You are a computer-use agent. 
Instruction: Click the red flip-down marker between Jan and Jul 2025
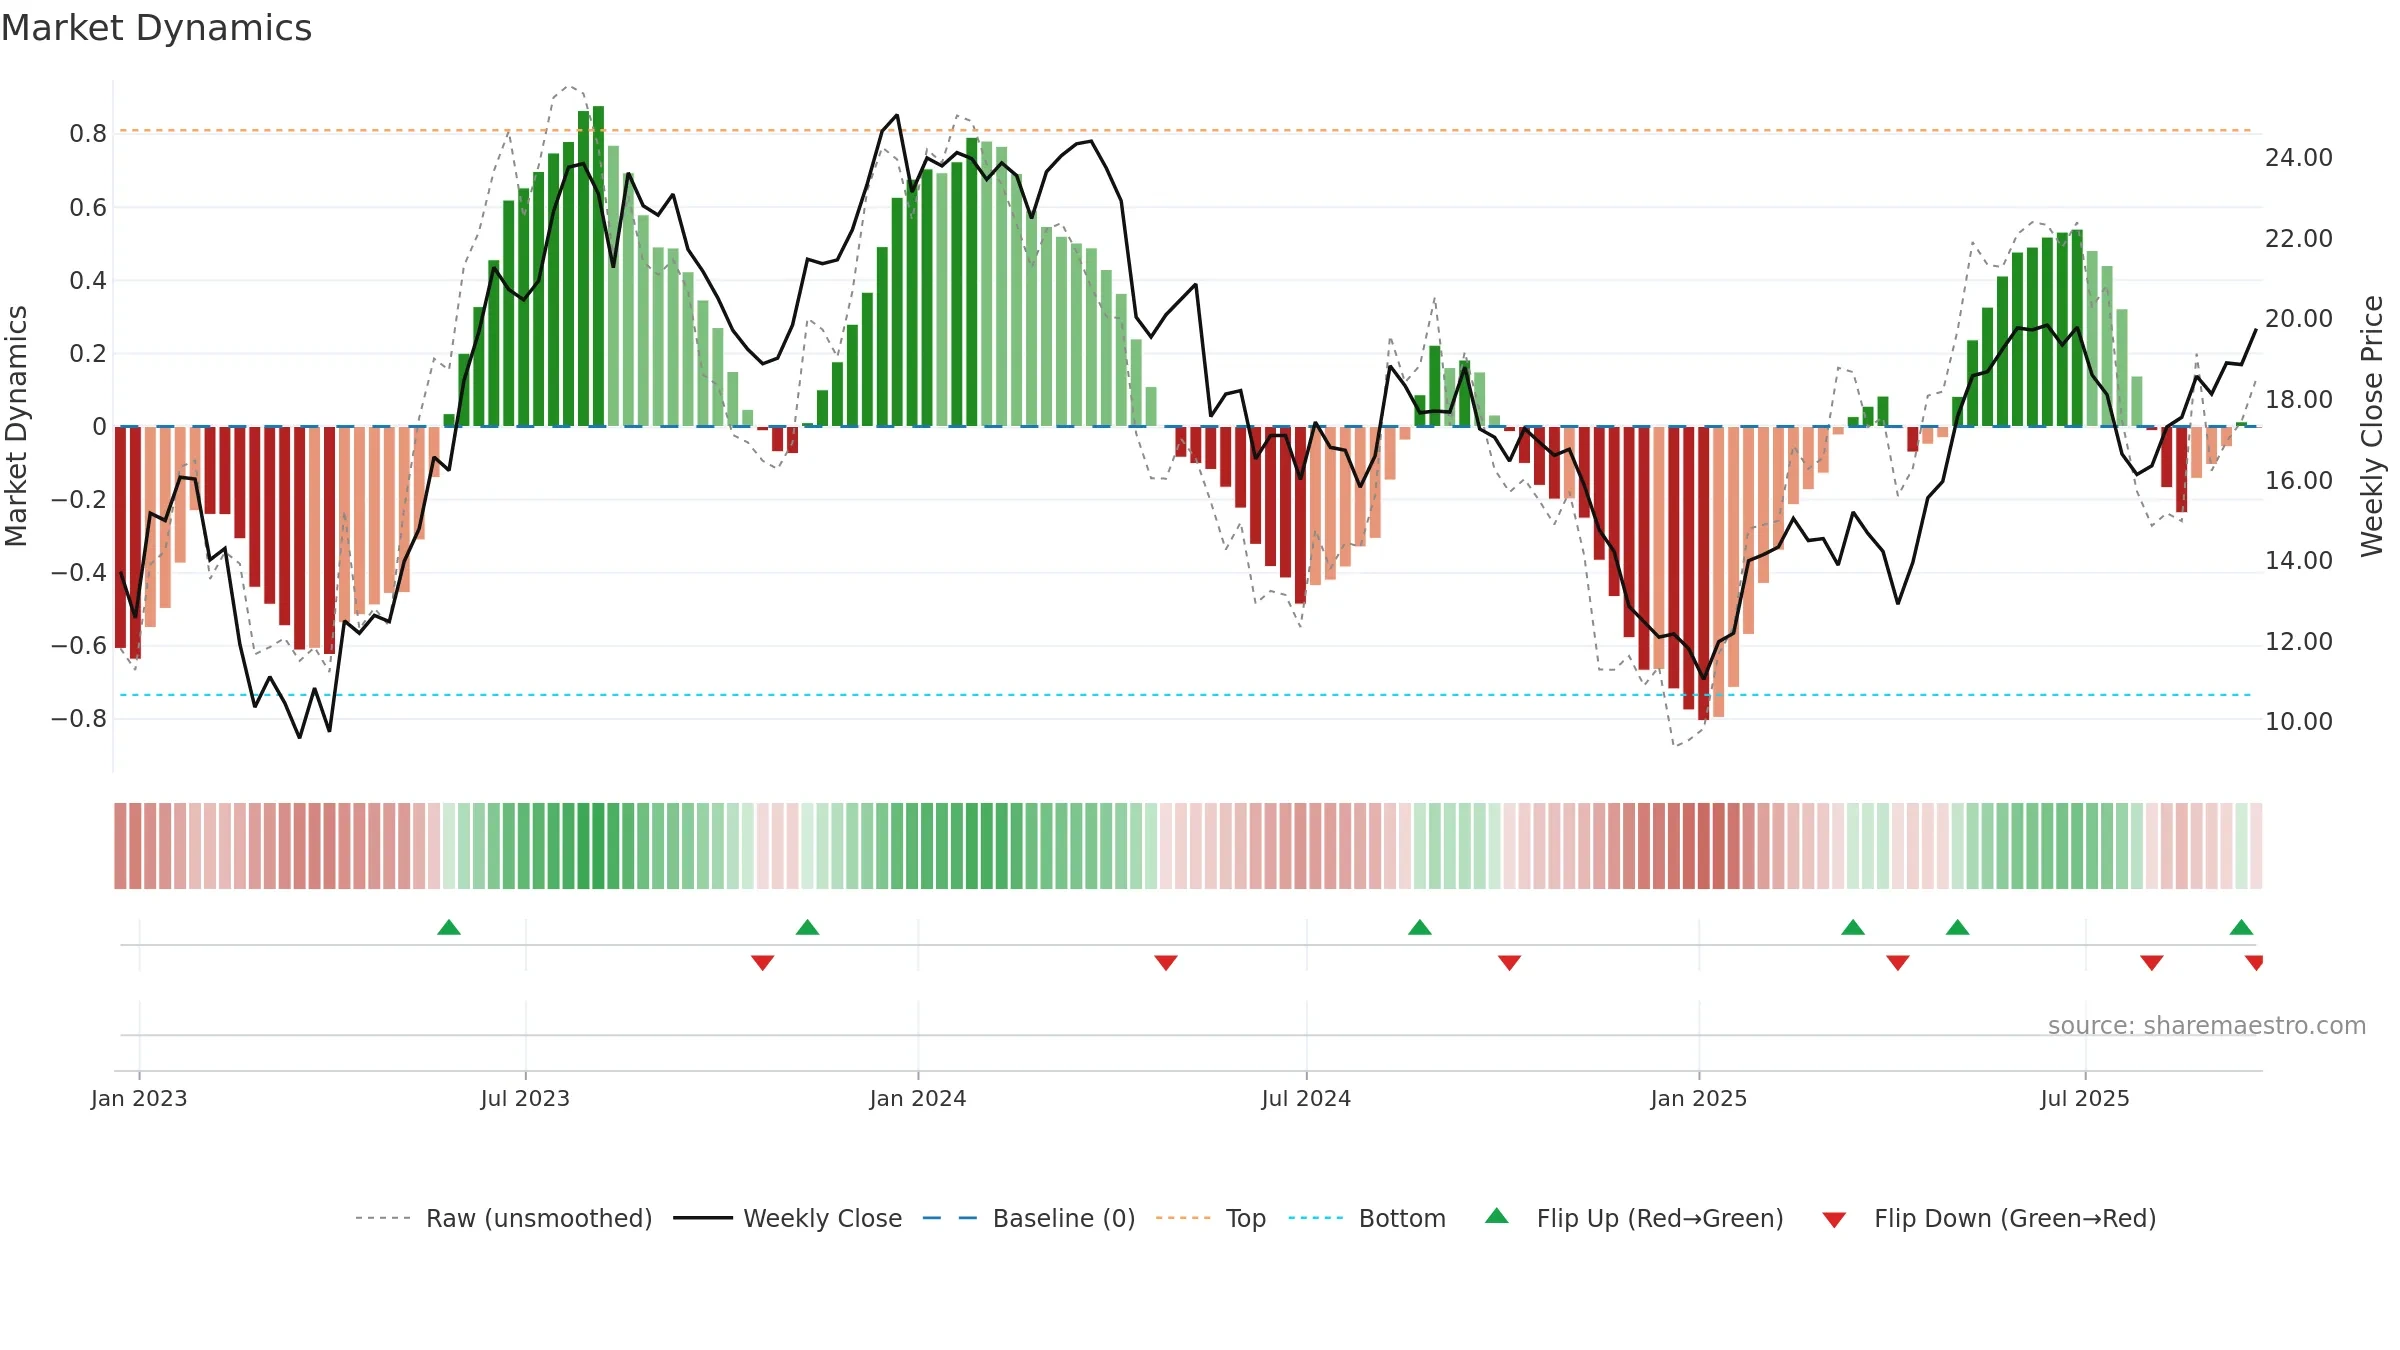1898,962
